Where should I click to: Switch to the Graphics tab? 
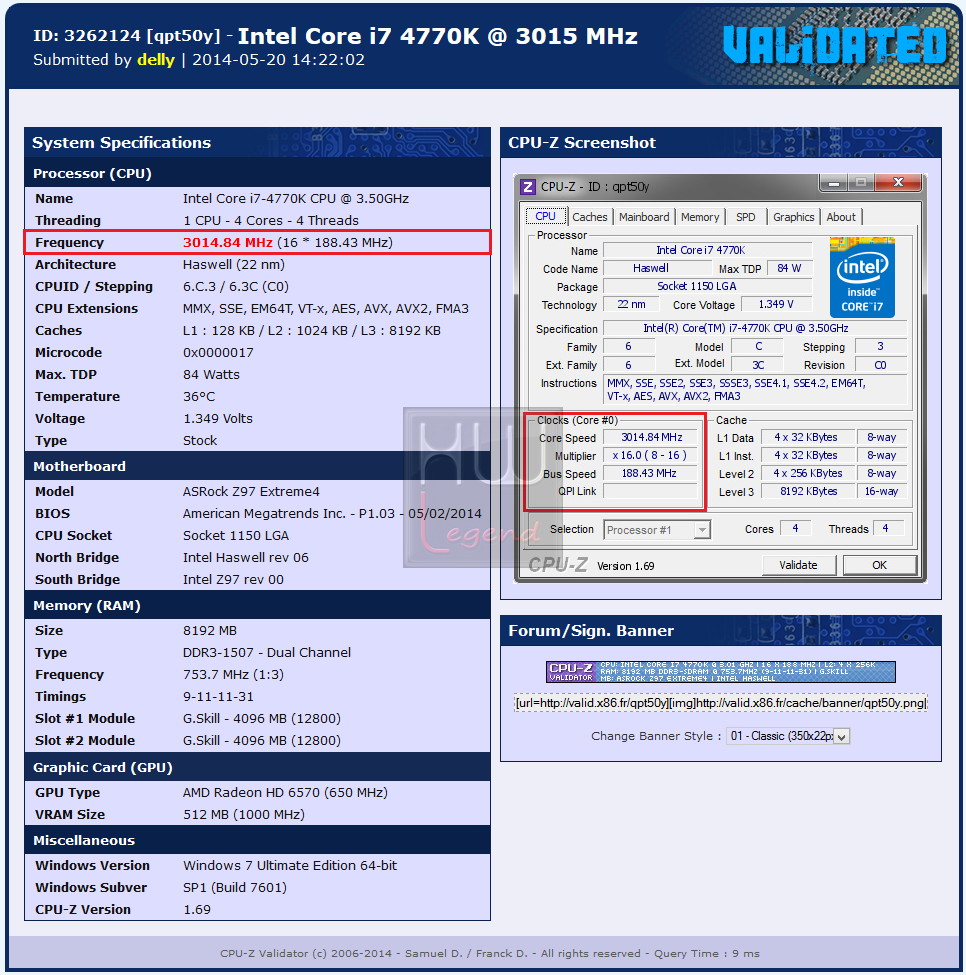(794, 217)
